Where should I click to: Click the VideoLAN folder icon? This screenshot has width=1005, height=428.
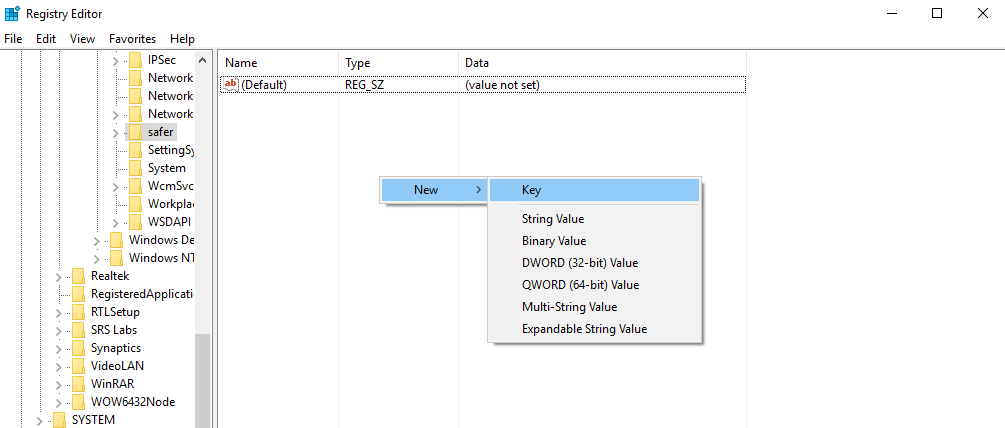(78, 366)
